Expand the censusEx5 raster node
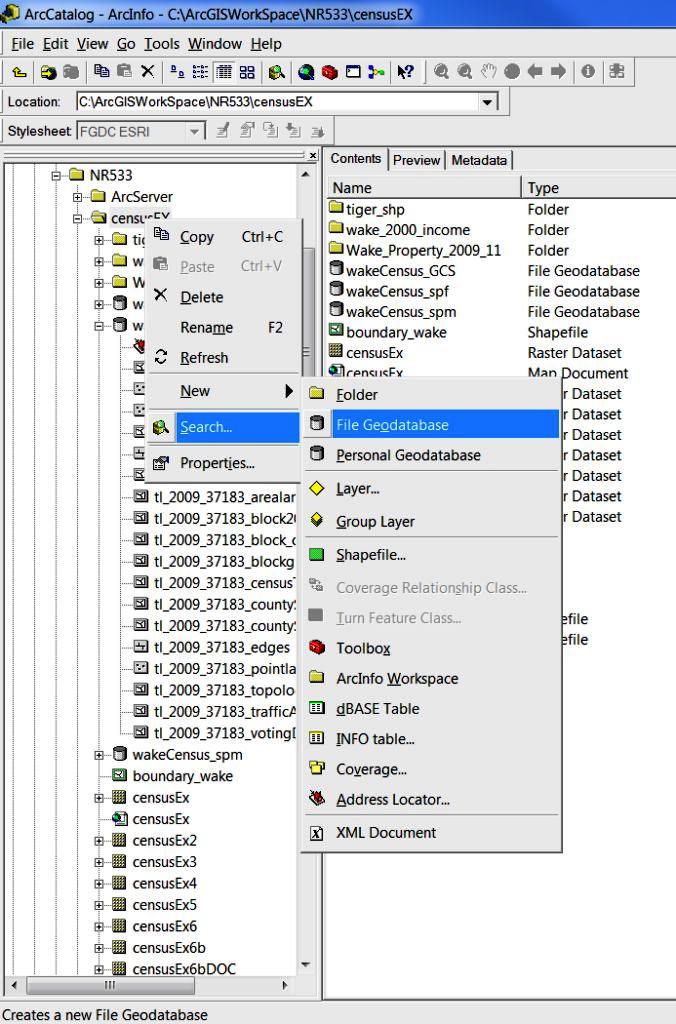 tap(99, 905)
